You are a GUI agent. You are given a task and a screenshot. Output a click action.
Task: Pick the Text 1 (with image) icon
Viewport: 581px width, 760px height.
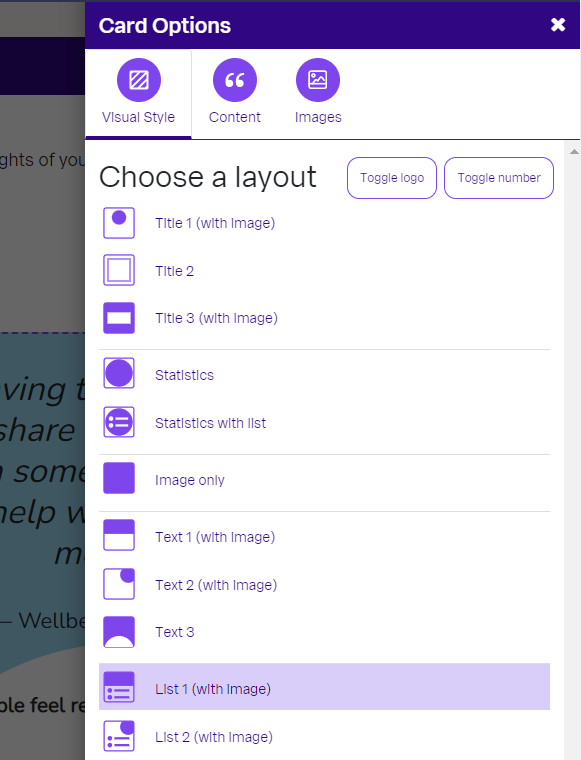[119, 536]
